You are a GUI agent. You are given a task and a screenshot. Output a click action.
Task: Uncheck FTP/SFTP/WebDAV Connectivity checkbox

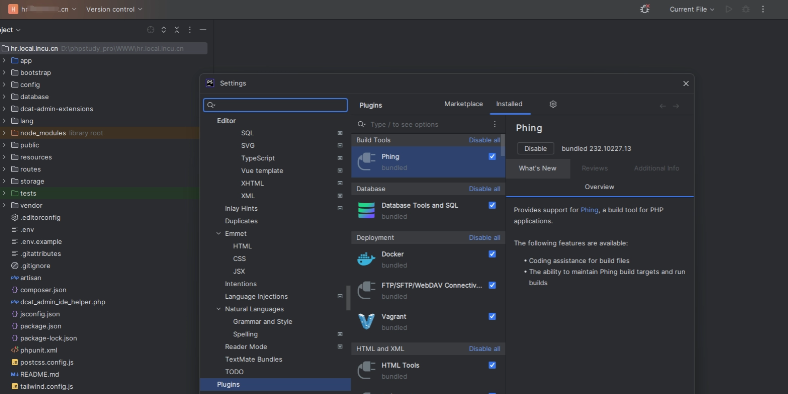point(492,285)
